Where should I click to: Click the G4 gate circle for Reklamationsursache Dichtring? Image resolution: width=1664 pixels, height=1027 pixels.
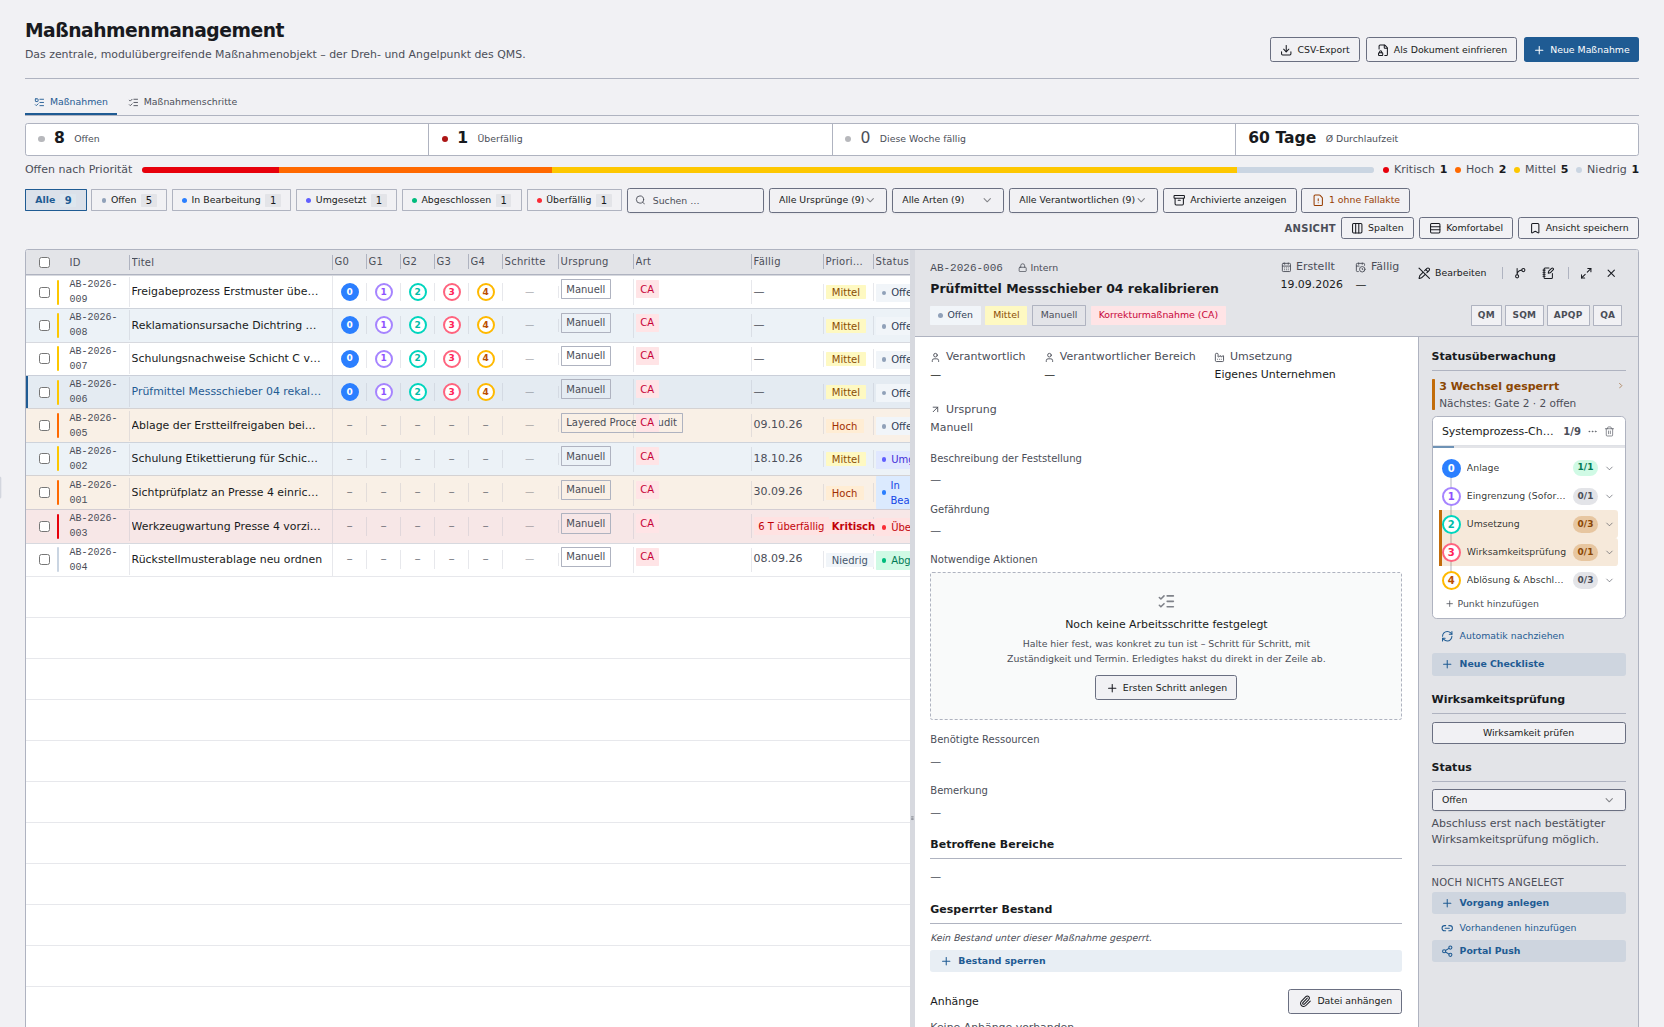(486, 325)
